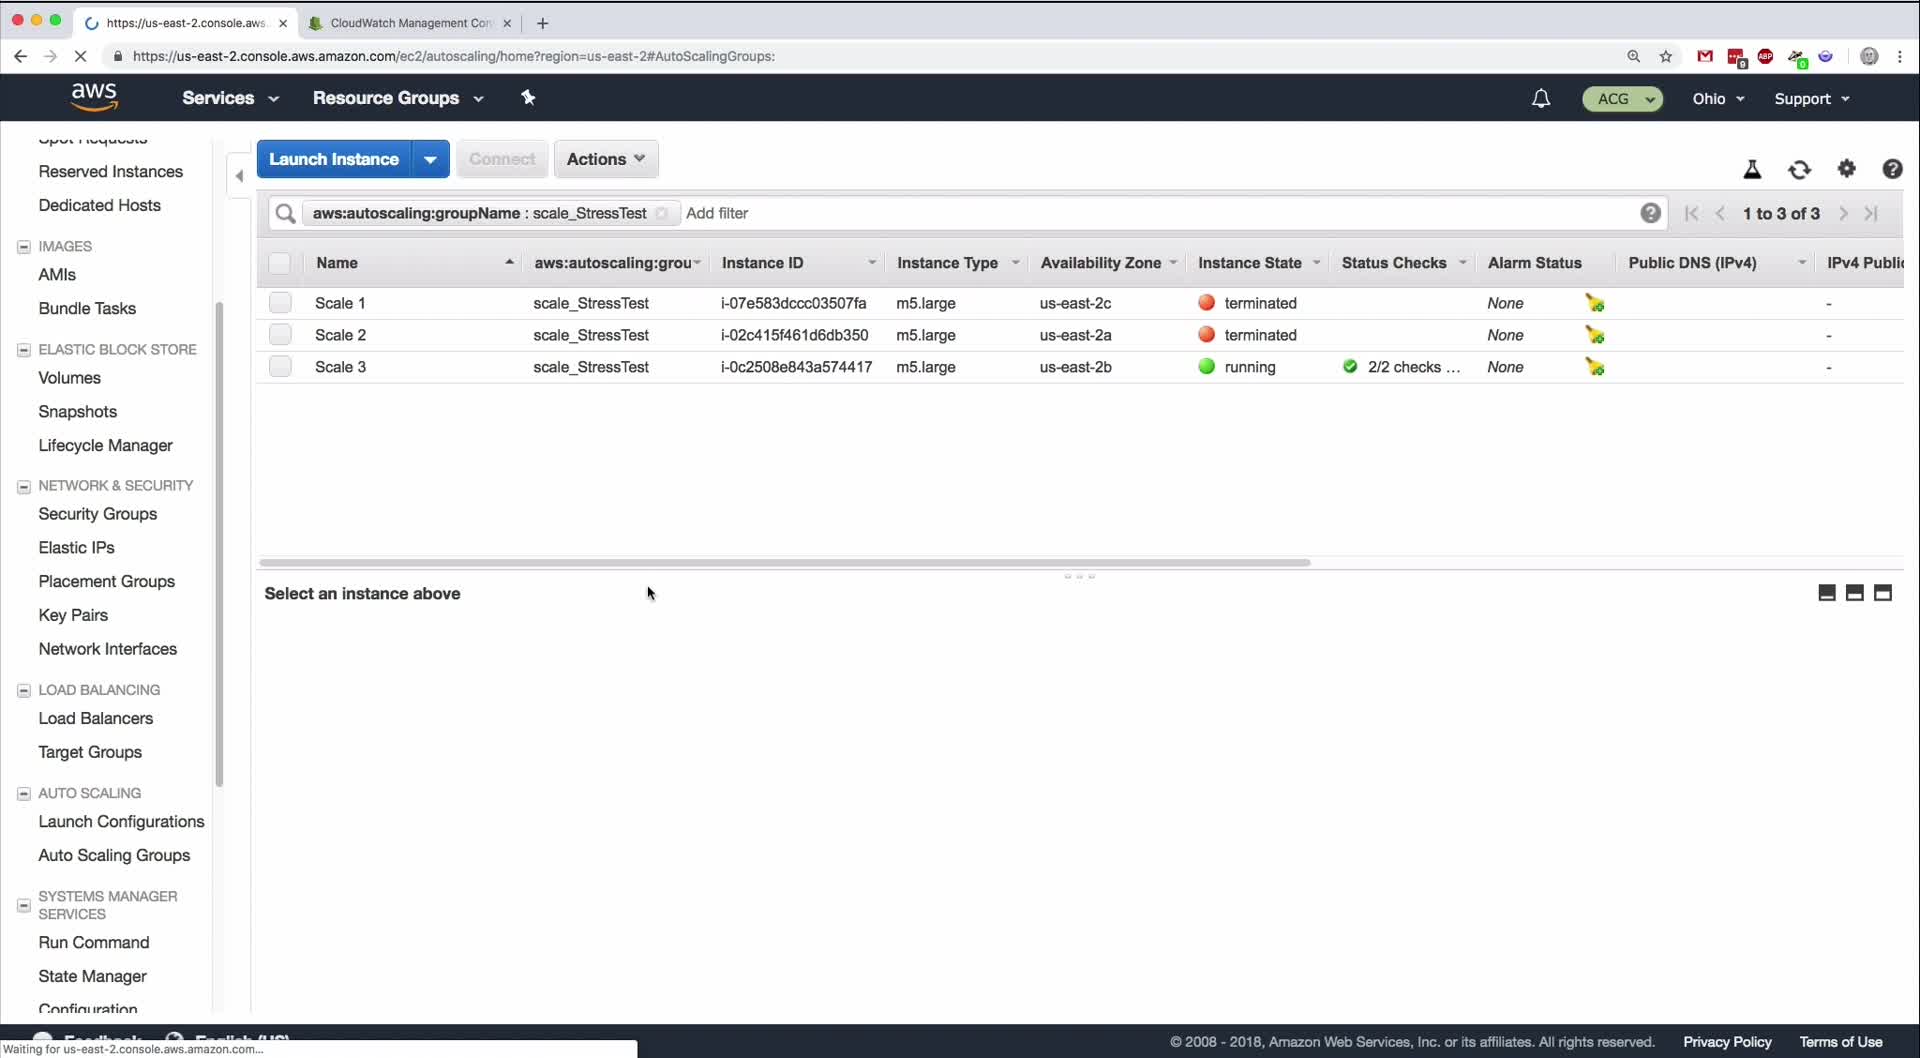Image resolution: width=1920 pixels, height=1058 pixels.
Task: Open the Resource Groups menu
Action: tap(398, 98)
